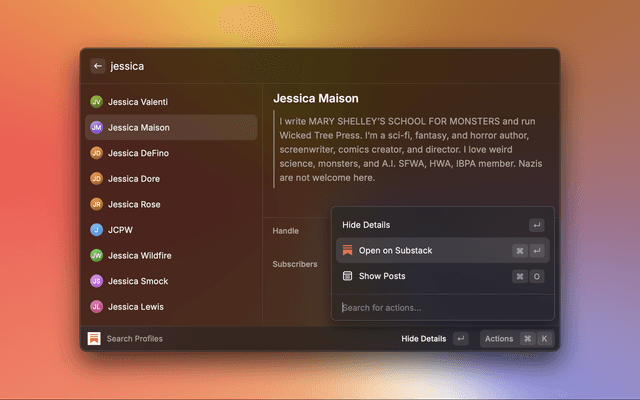Open the Actions button in footer
The width and height of the screenshot is (640, 400).
[515, 339]
